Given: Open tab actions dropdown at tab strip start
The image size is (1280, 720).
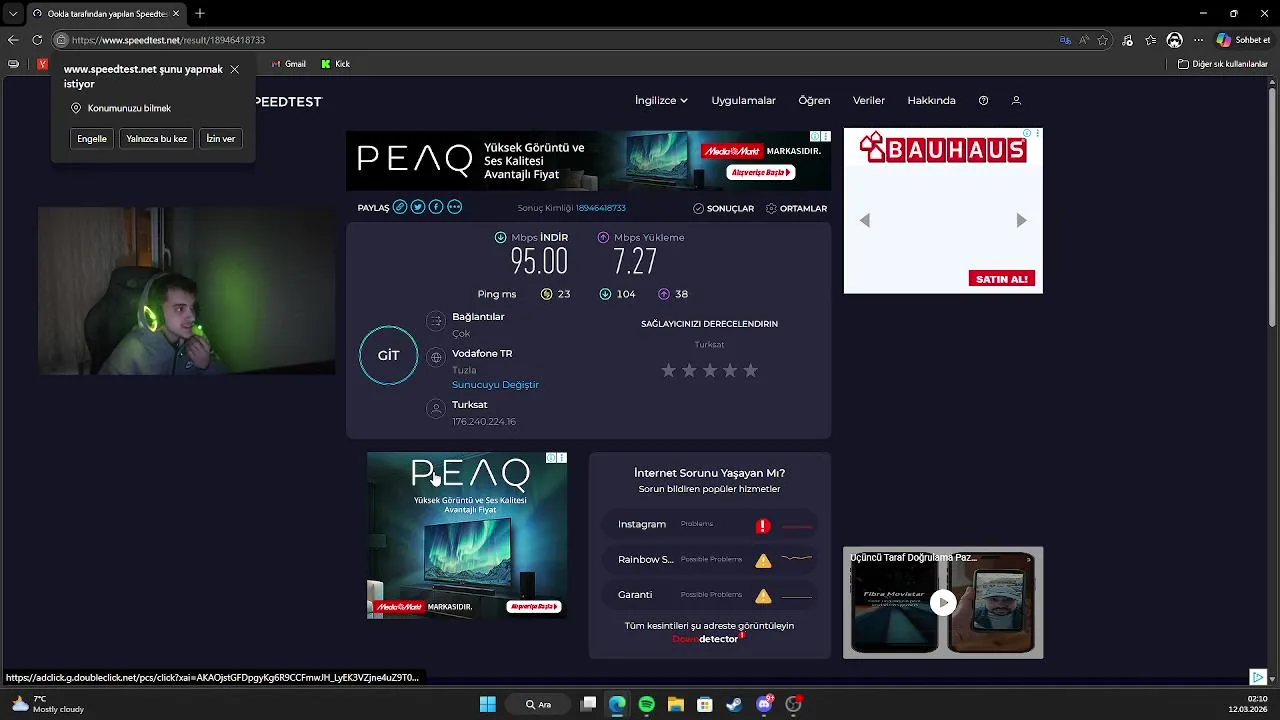Looking at the screenshot, I should tap(13, 13).
